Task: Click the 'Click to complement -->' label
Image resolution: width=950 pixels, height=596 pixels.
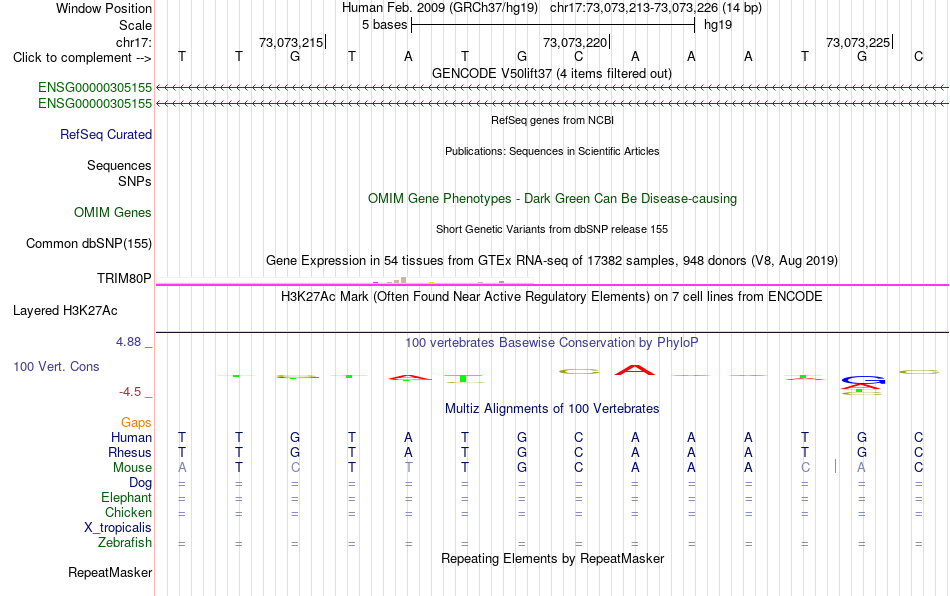Action: click(x=82, y=58)
